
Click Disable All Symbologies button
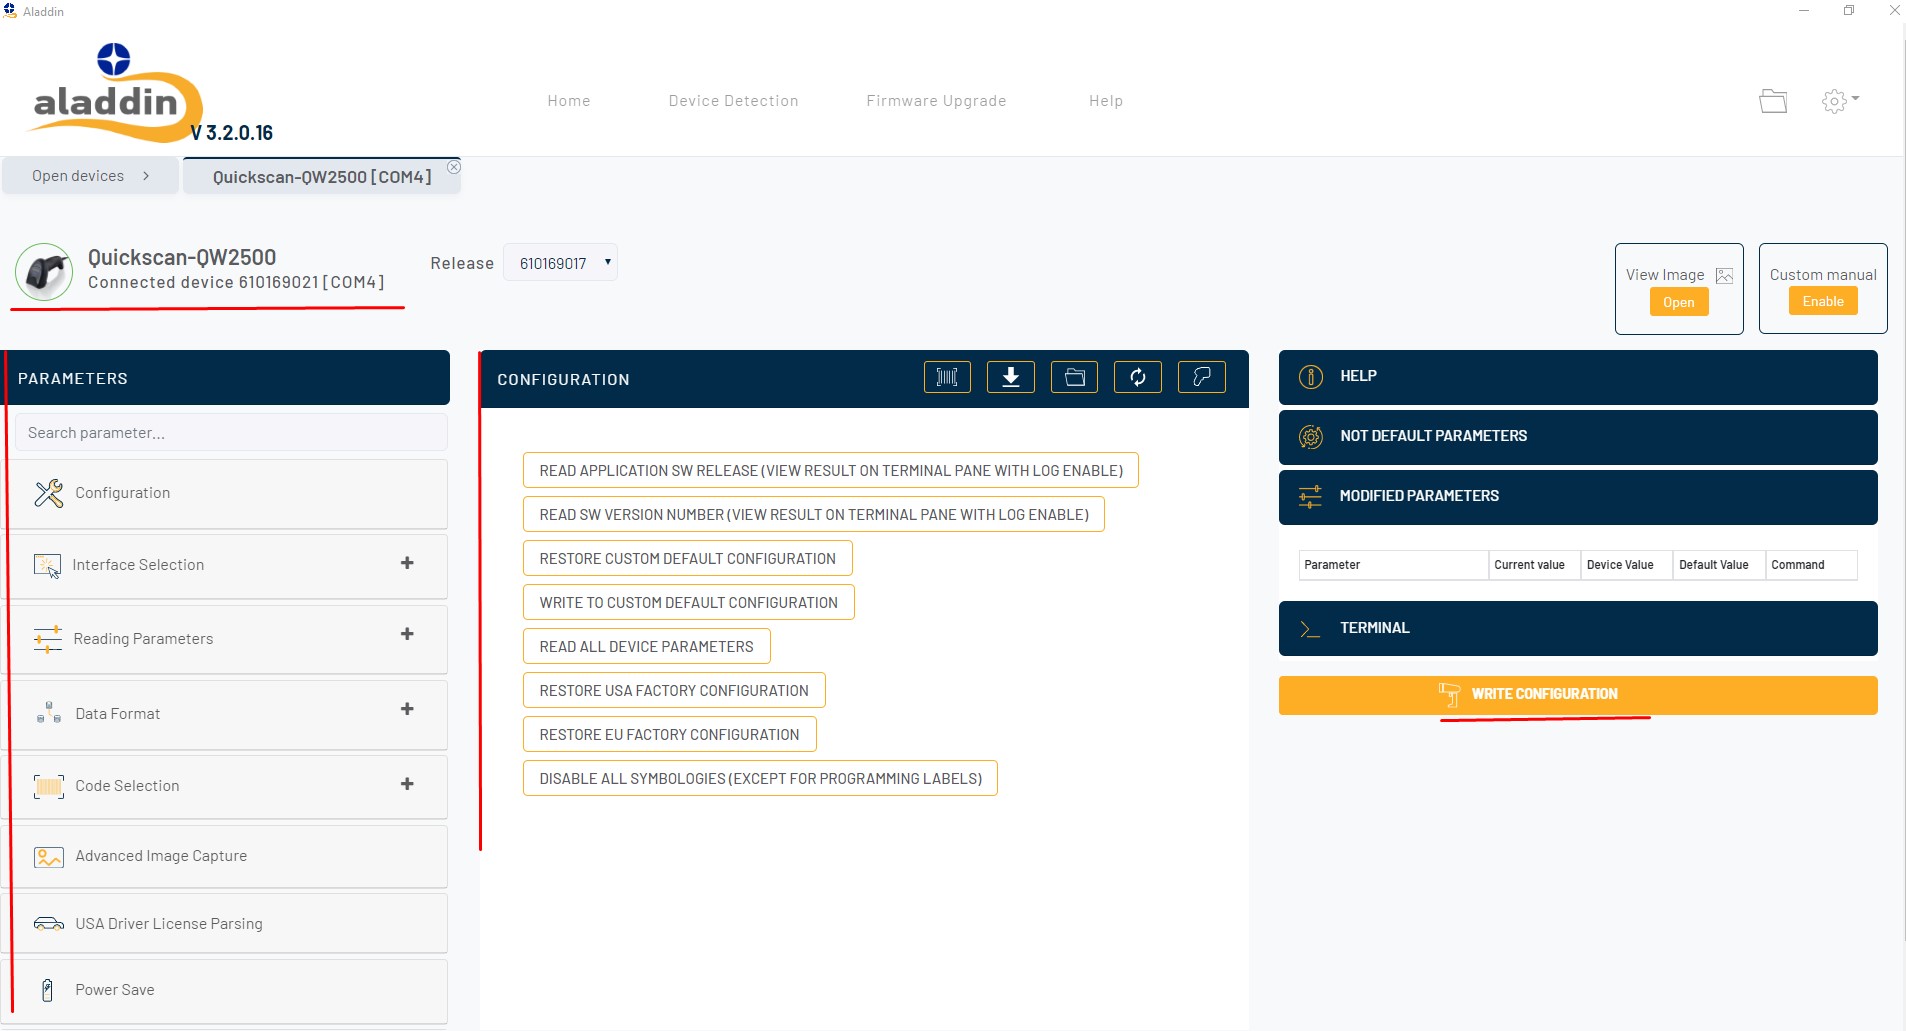click(x=761, y=779)
